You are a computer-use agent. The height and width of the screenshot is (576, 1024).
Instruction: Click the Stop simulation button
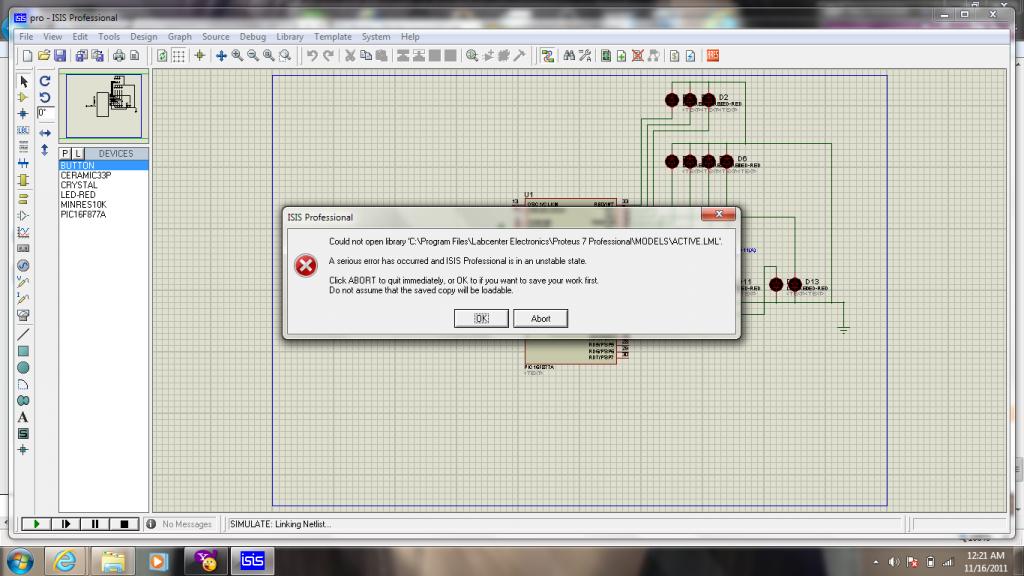coord(125,524)
